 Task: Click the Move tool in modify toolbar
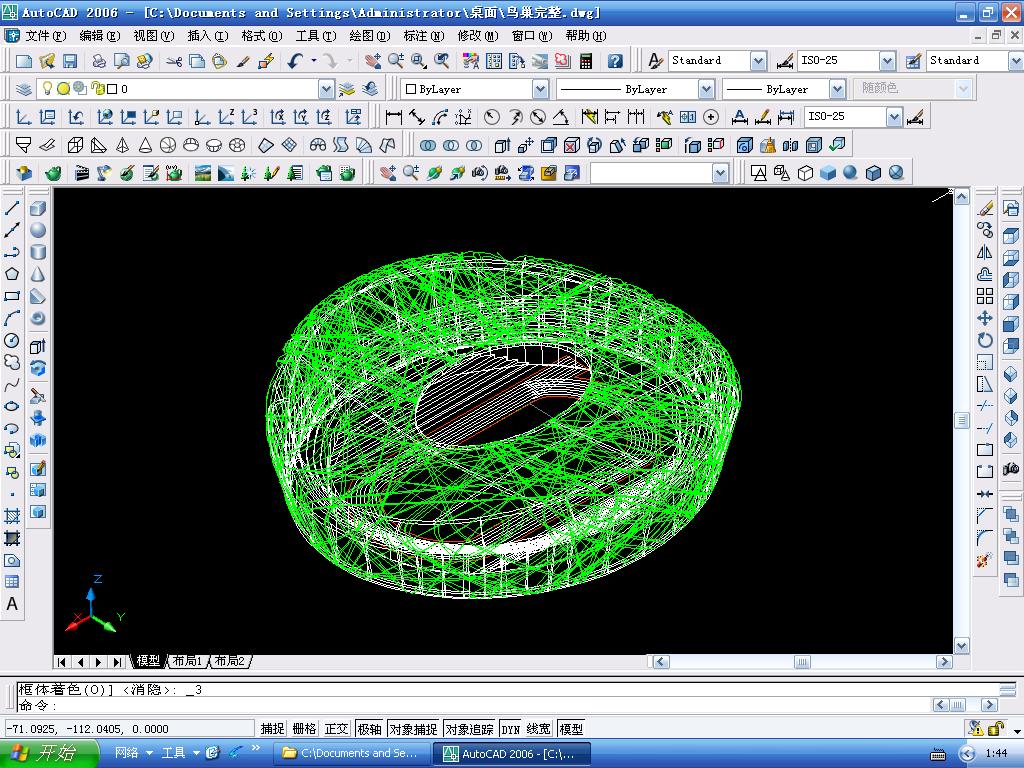click(985, 318)
